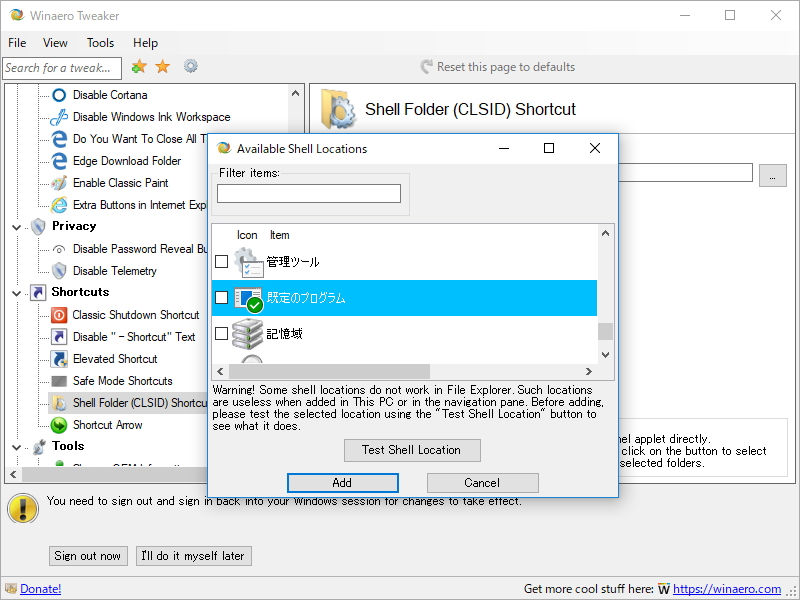Image resolution: width=800 pixels, height=600 pixels.
Task: Click the Enable Classic Paint palette icon
Action: coord(59,183)
